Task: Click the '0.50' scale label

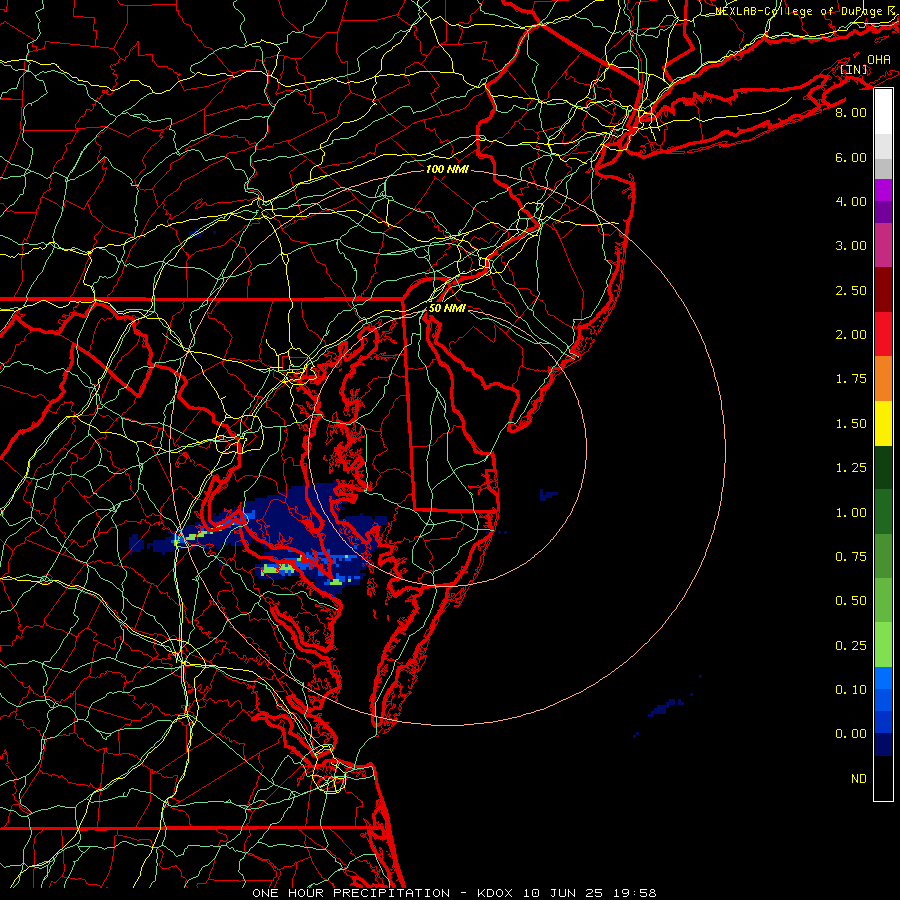Action: click(851, 601)
